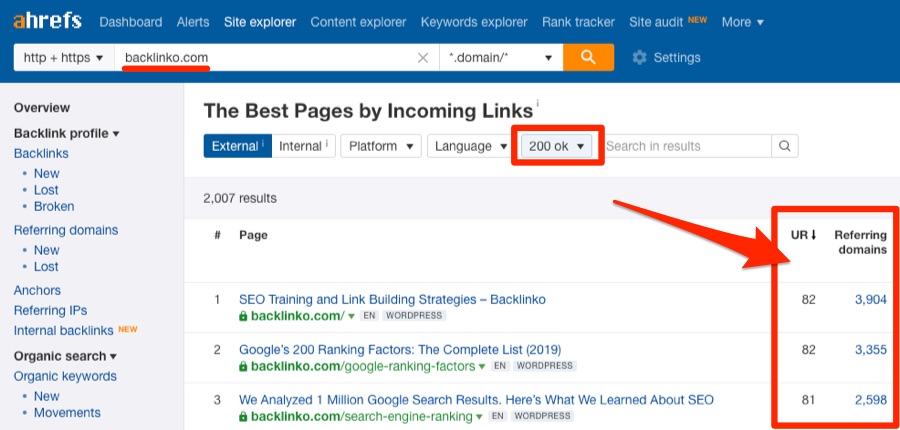Open Referring IPs in the sidebar

(51, 311)
